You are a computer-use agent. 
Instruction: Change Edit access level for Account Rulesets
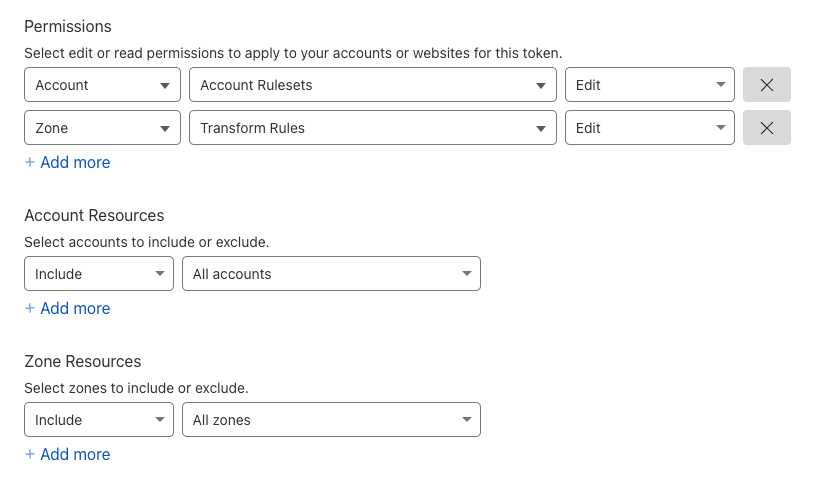649,85
